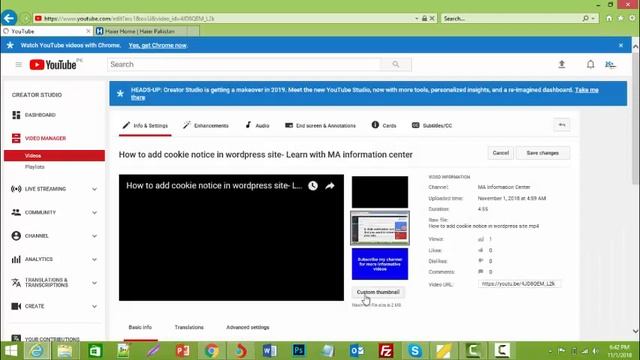Click the Save changes button

[x=542, y=153]
